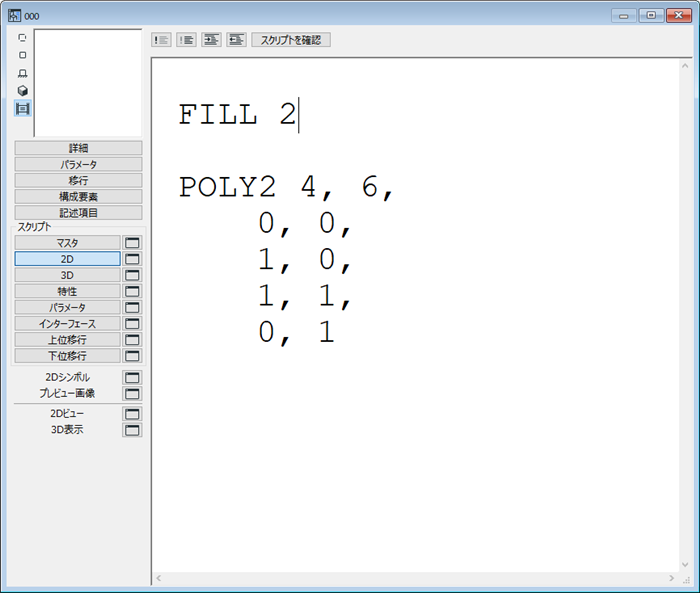Switch to the マスタ script
The height and width of the screenshot is (593, 700).
click(x=67, y=243)
